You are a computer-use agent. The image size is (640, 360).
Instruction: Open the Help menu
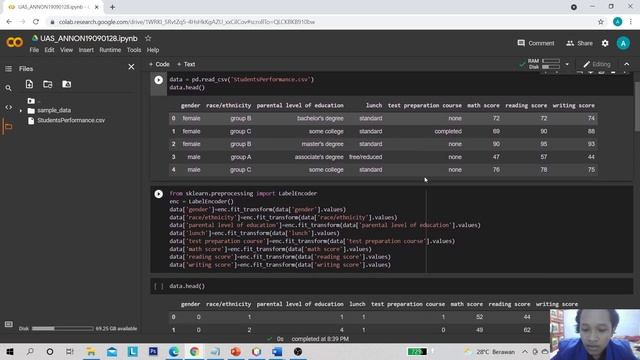coord(153,50)
